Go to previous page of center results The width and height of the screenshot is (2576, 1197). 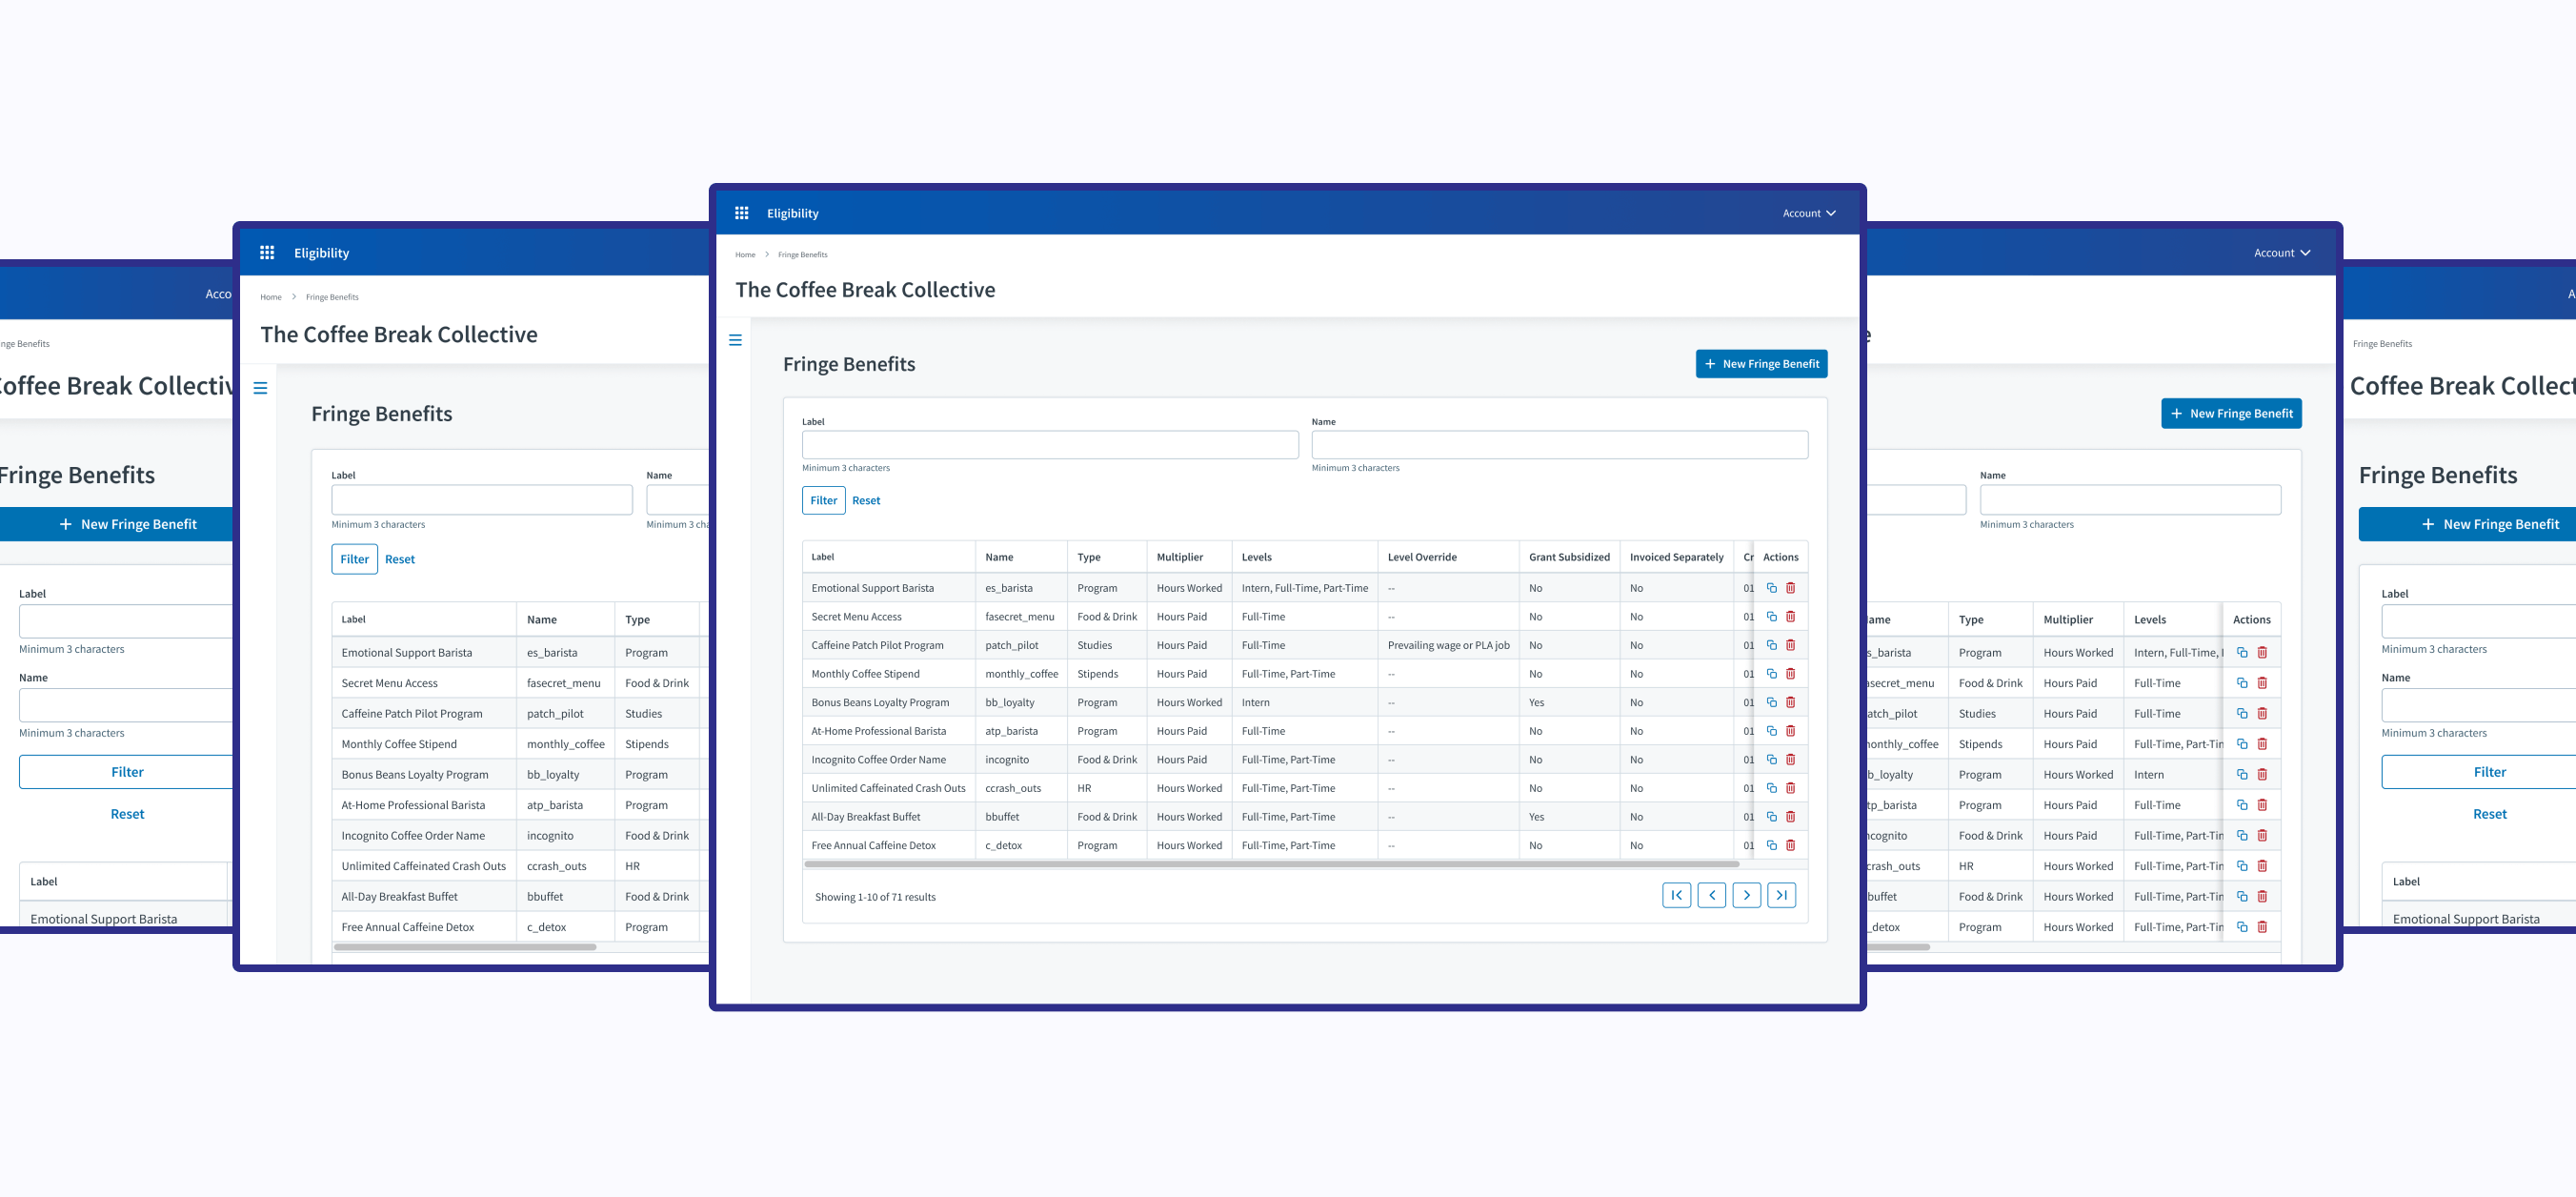tap(1711, 895)
